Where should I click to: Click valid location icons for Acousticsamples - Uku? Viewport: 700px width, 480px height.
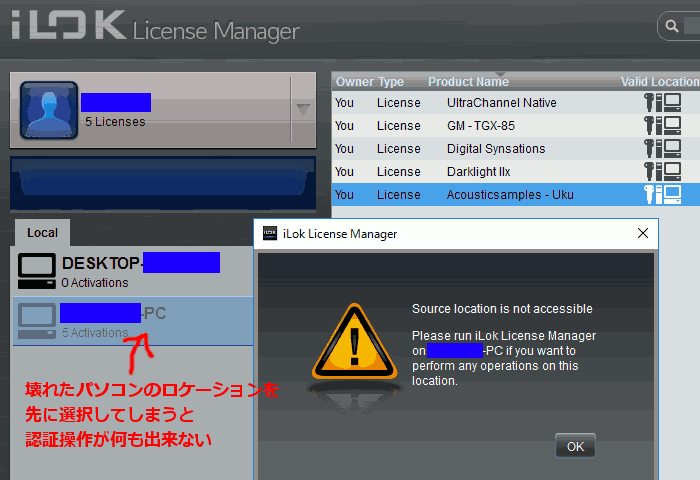click(662, 195)
